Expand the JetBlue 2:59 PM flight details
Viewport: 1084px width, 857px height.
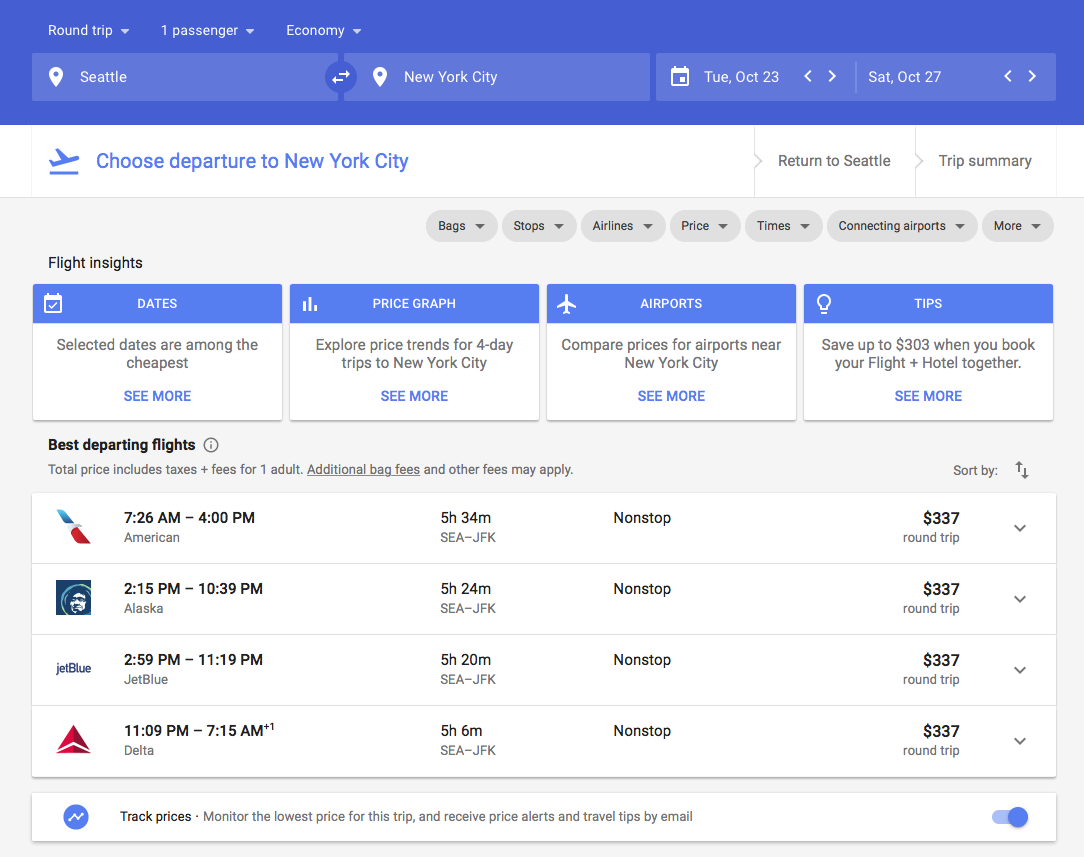(x=1020, y=670)
